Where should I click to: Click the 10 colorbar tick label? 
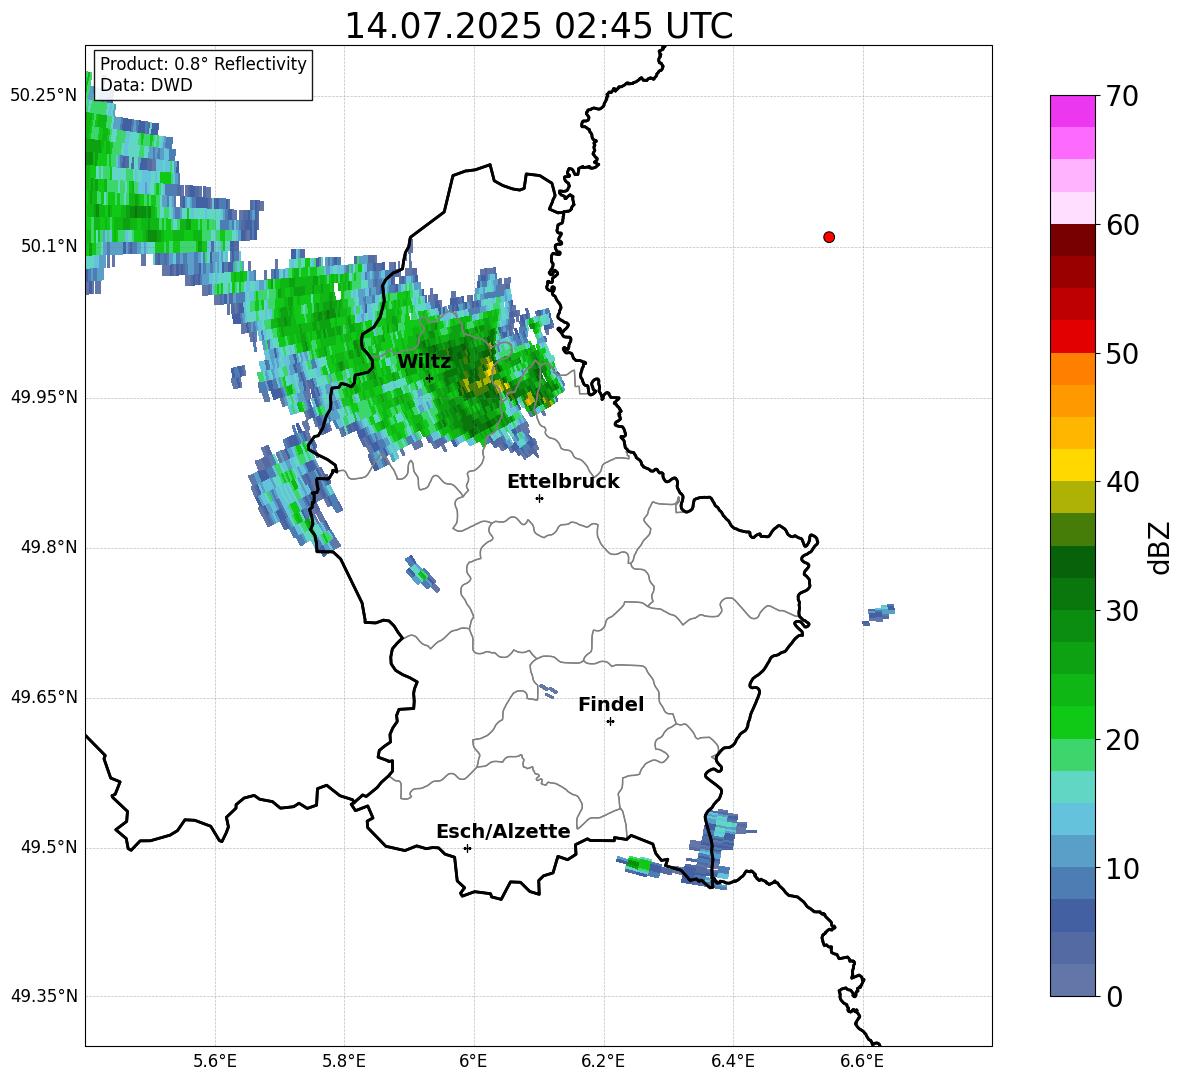click(1122, 868)
